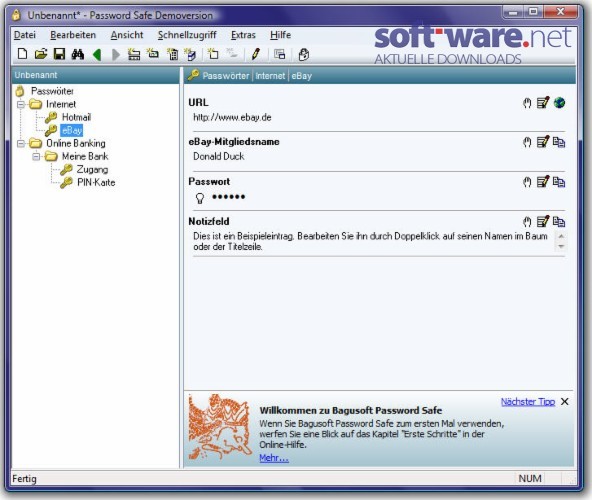Copy the Passwort field with copy icon
Screen dimensions: 592x500
coord(559,182)
